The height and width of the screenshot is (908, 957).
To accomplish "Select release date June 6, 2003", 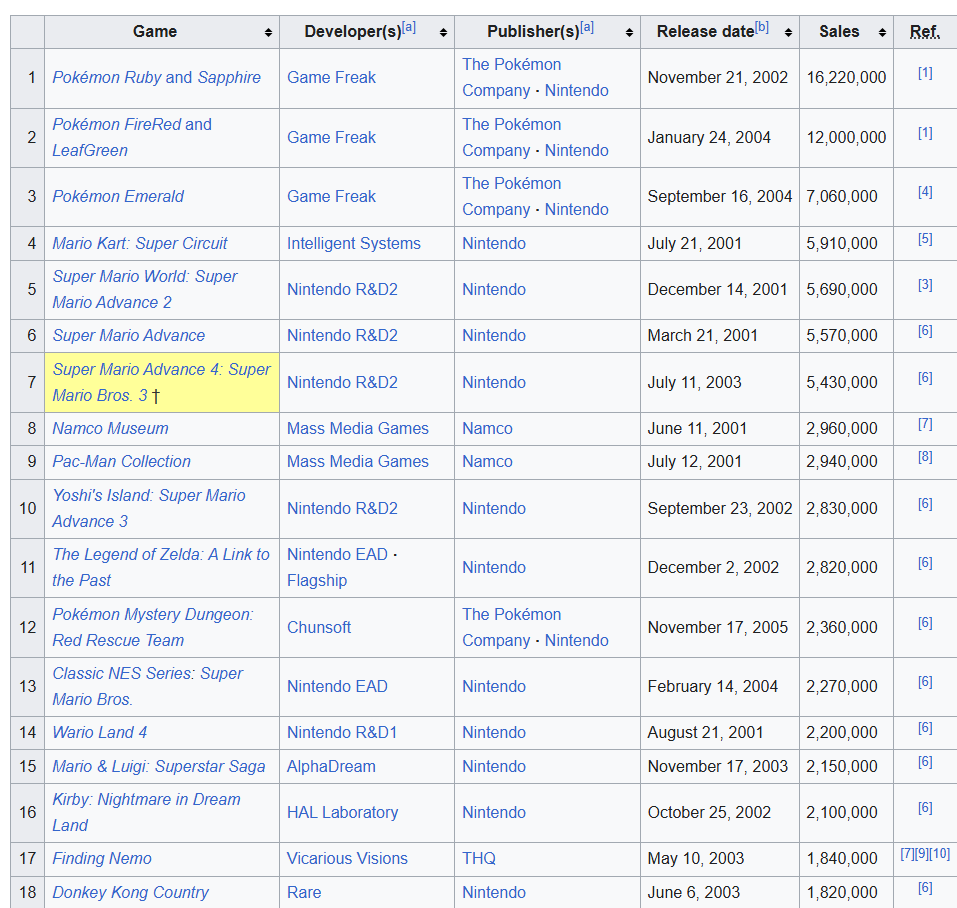I will coord(694,892).
